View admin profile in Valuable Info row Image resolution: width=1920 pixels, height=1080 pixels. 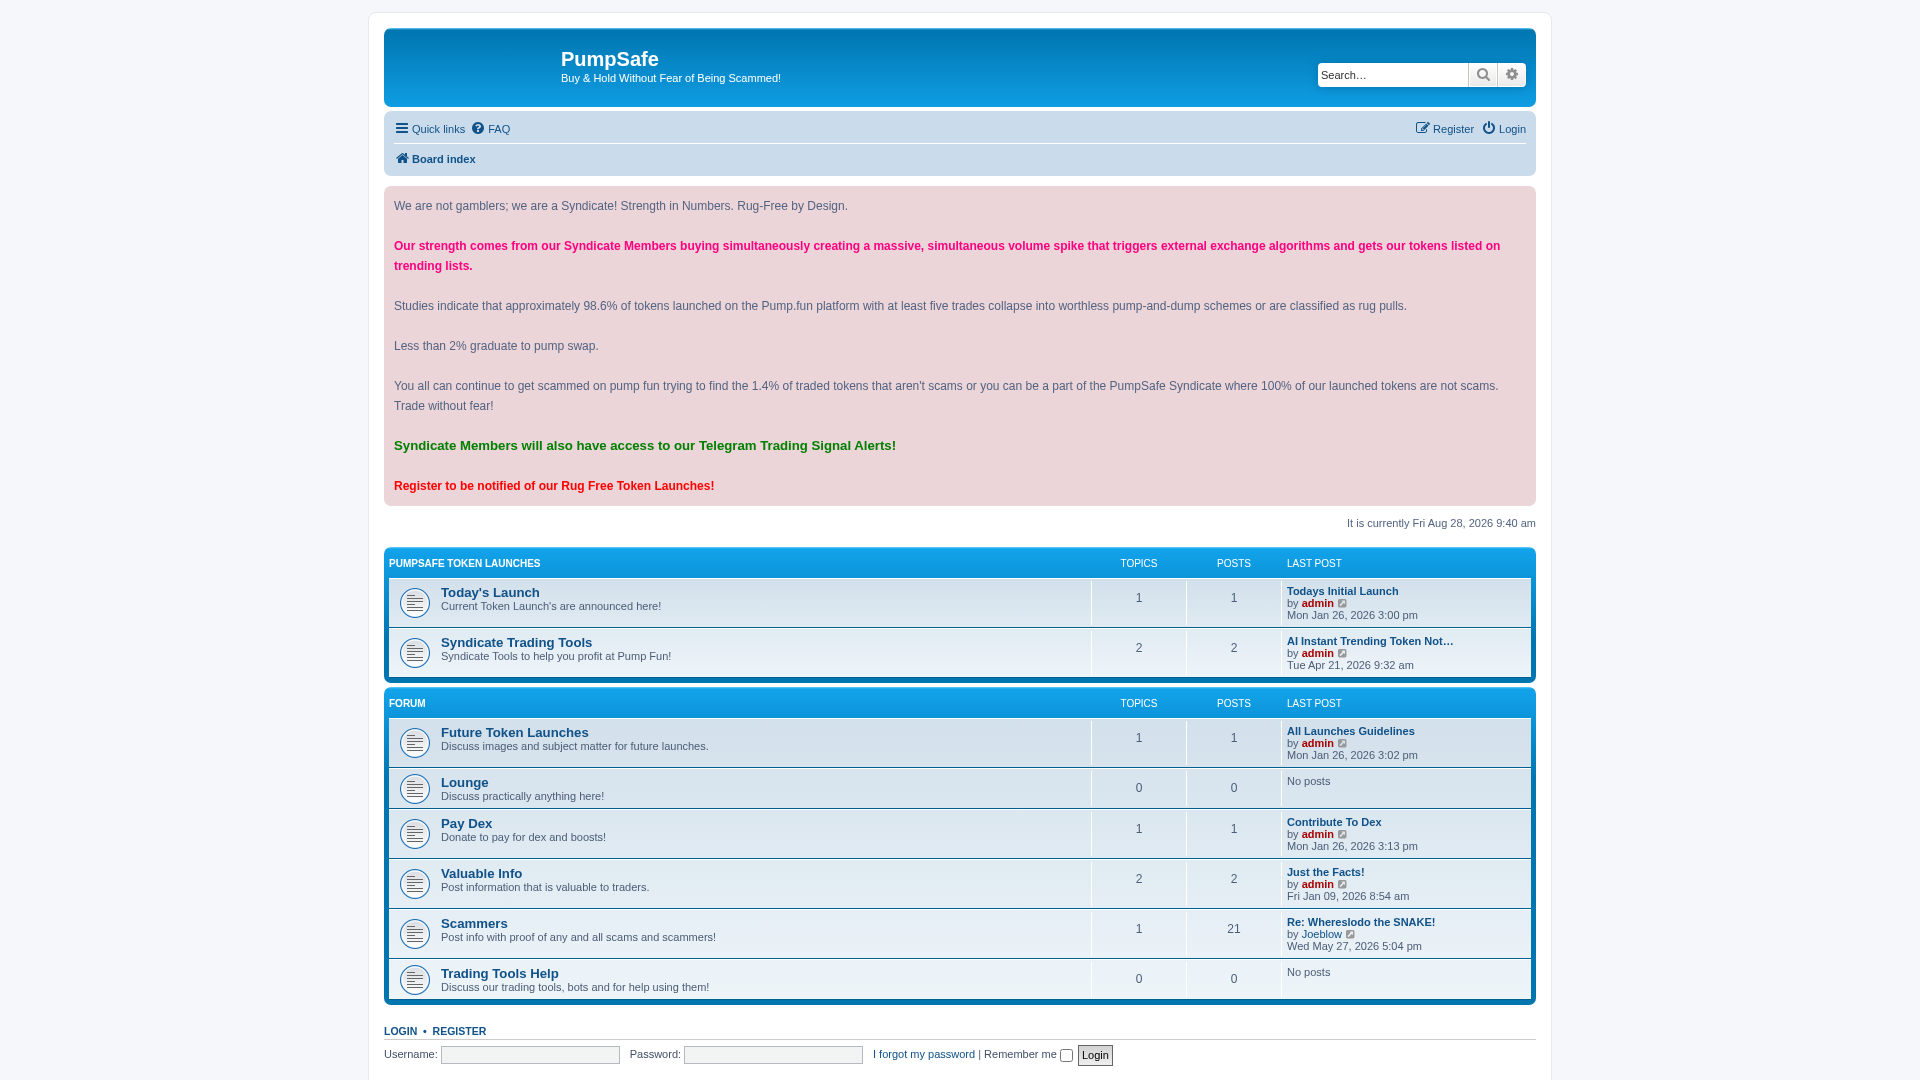(1317, 884)
